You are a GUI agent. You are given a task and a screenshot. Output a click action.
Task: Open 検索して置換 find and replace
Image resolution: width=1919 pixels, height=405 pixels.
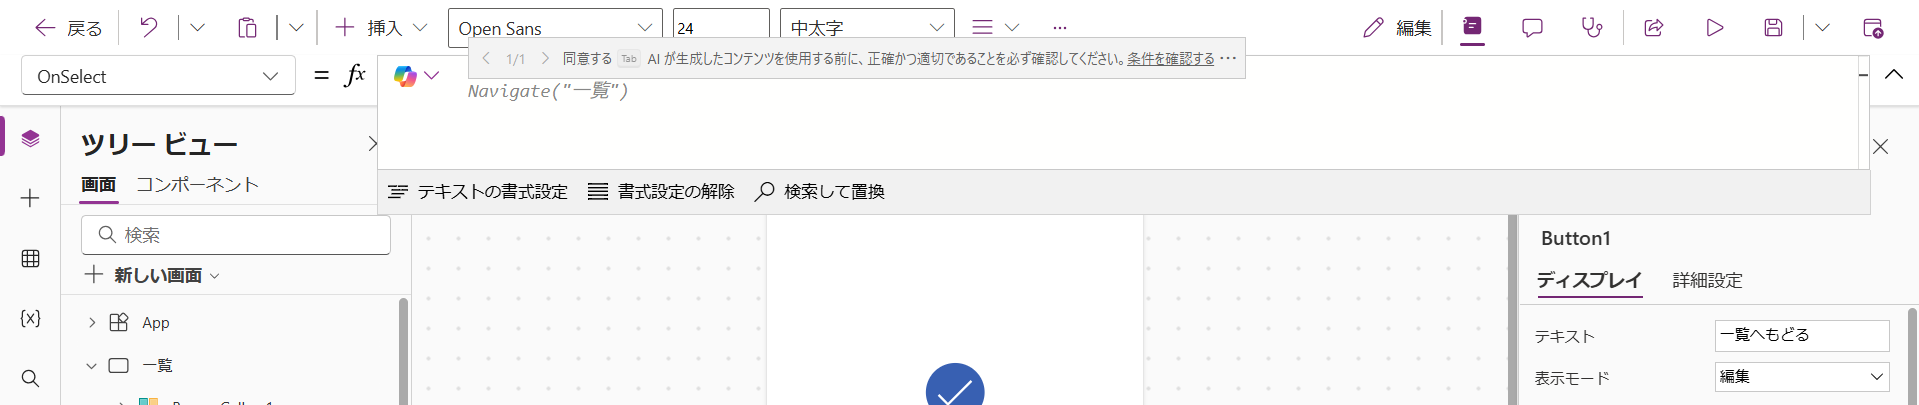[x=820, y=192]
